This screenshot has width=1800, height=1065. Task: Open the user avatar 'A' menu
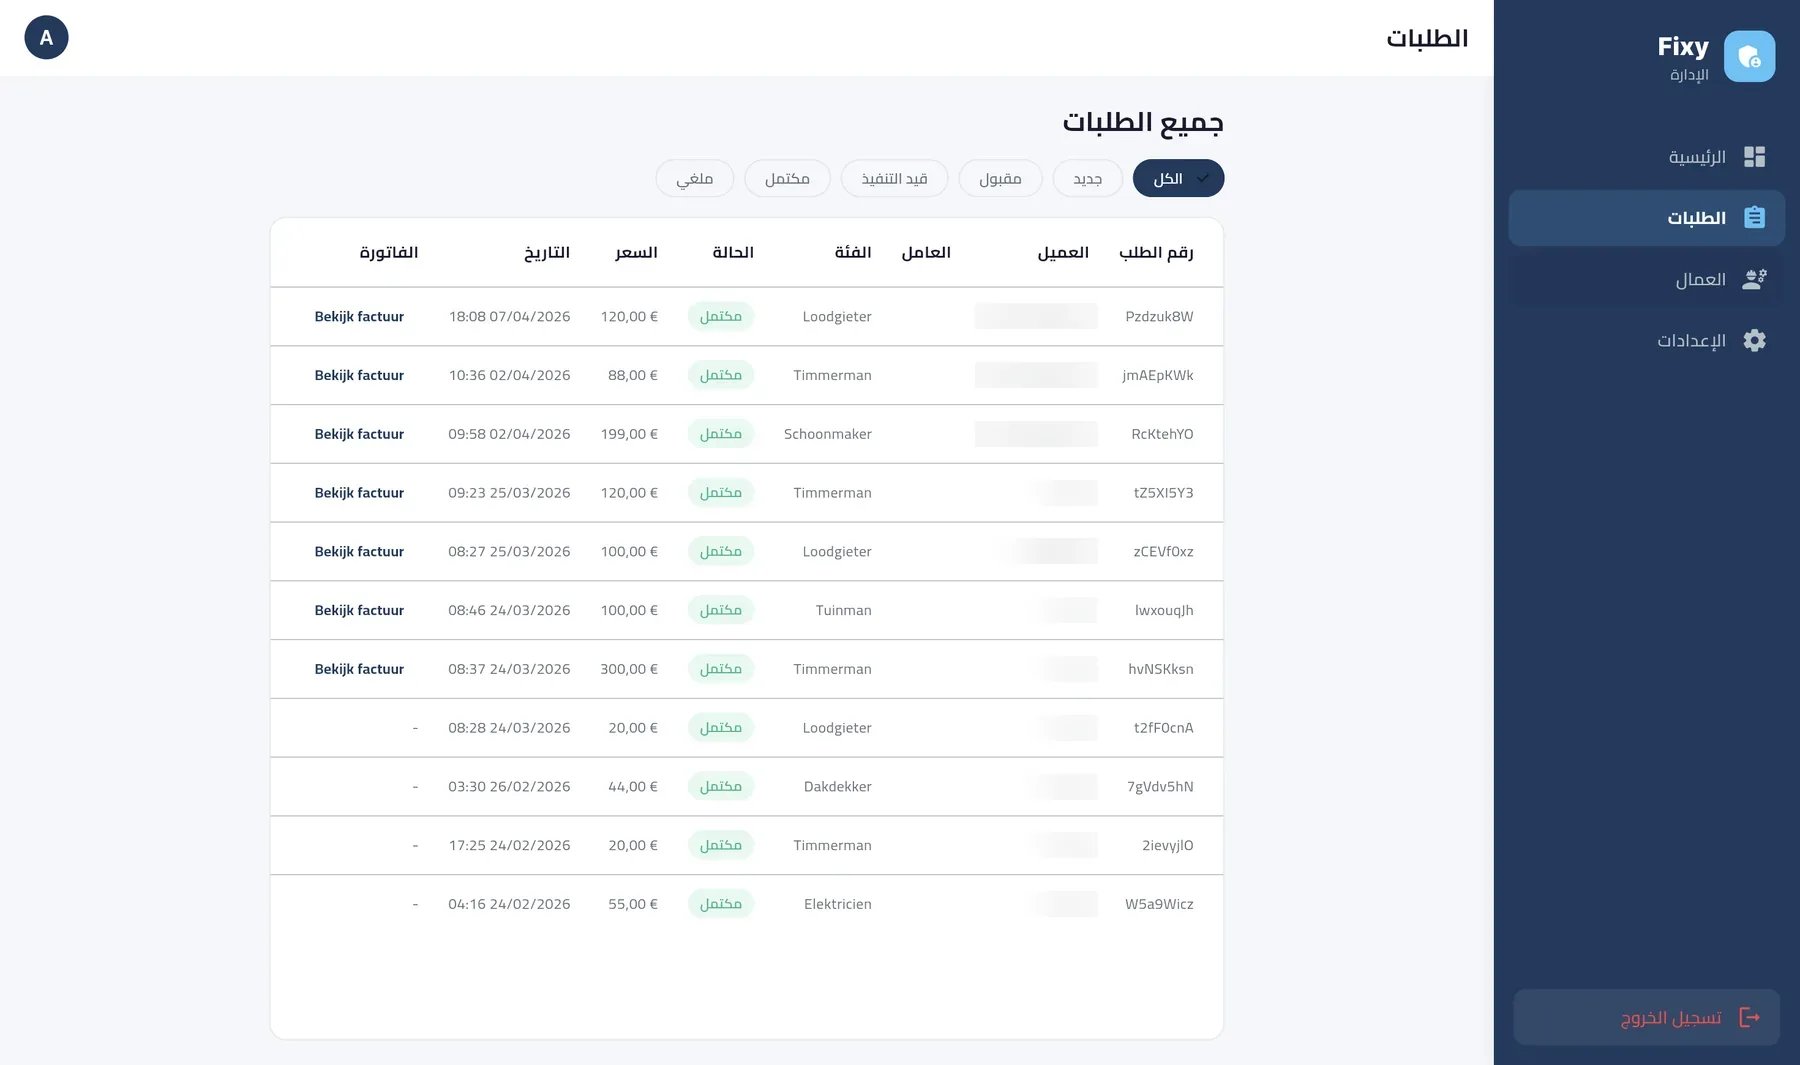tap(46, 38)
